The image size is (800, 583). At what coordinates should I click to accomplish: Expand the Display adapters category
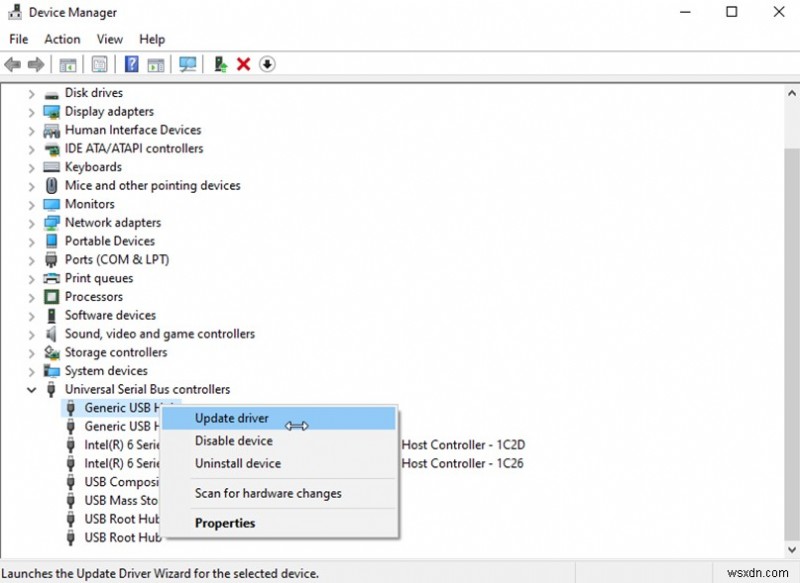[x=29, y=111]
